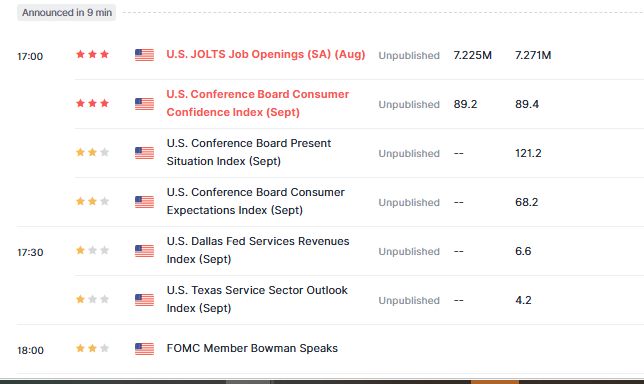This screenshot has height=384, width=644.
Task: Click the US flag beside Consumer Expectations Index
Action: point(145,202)
